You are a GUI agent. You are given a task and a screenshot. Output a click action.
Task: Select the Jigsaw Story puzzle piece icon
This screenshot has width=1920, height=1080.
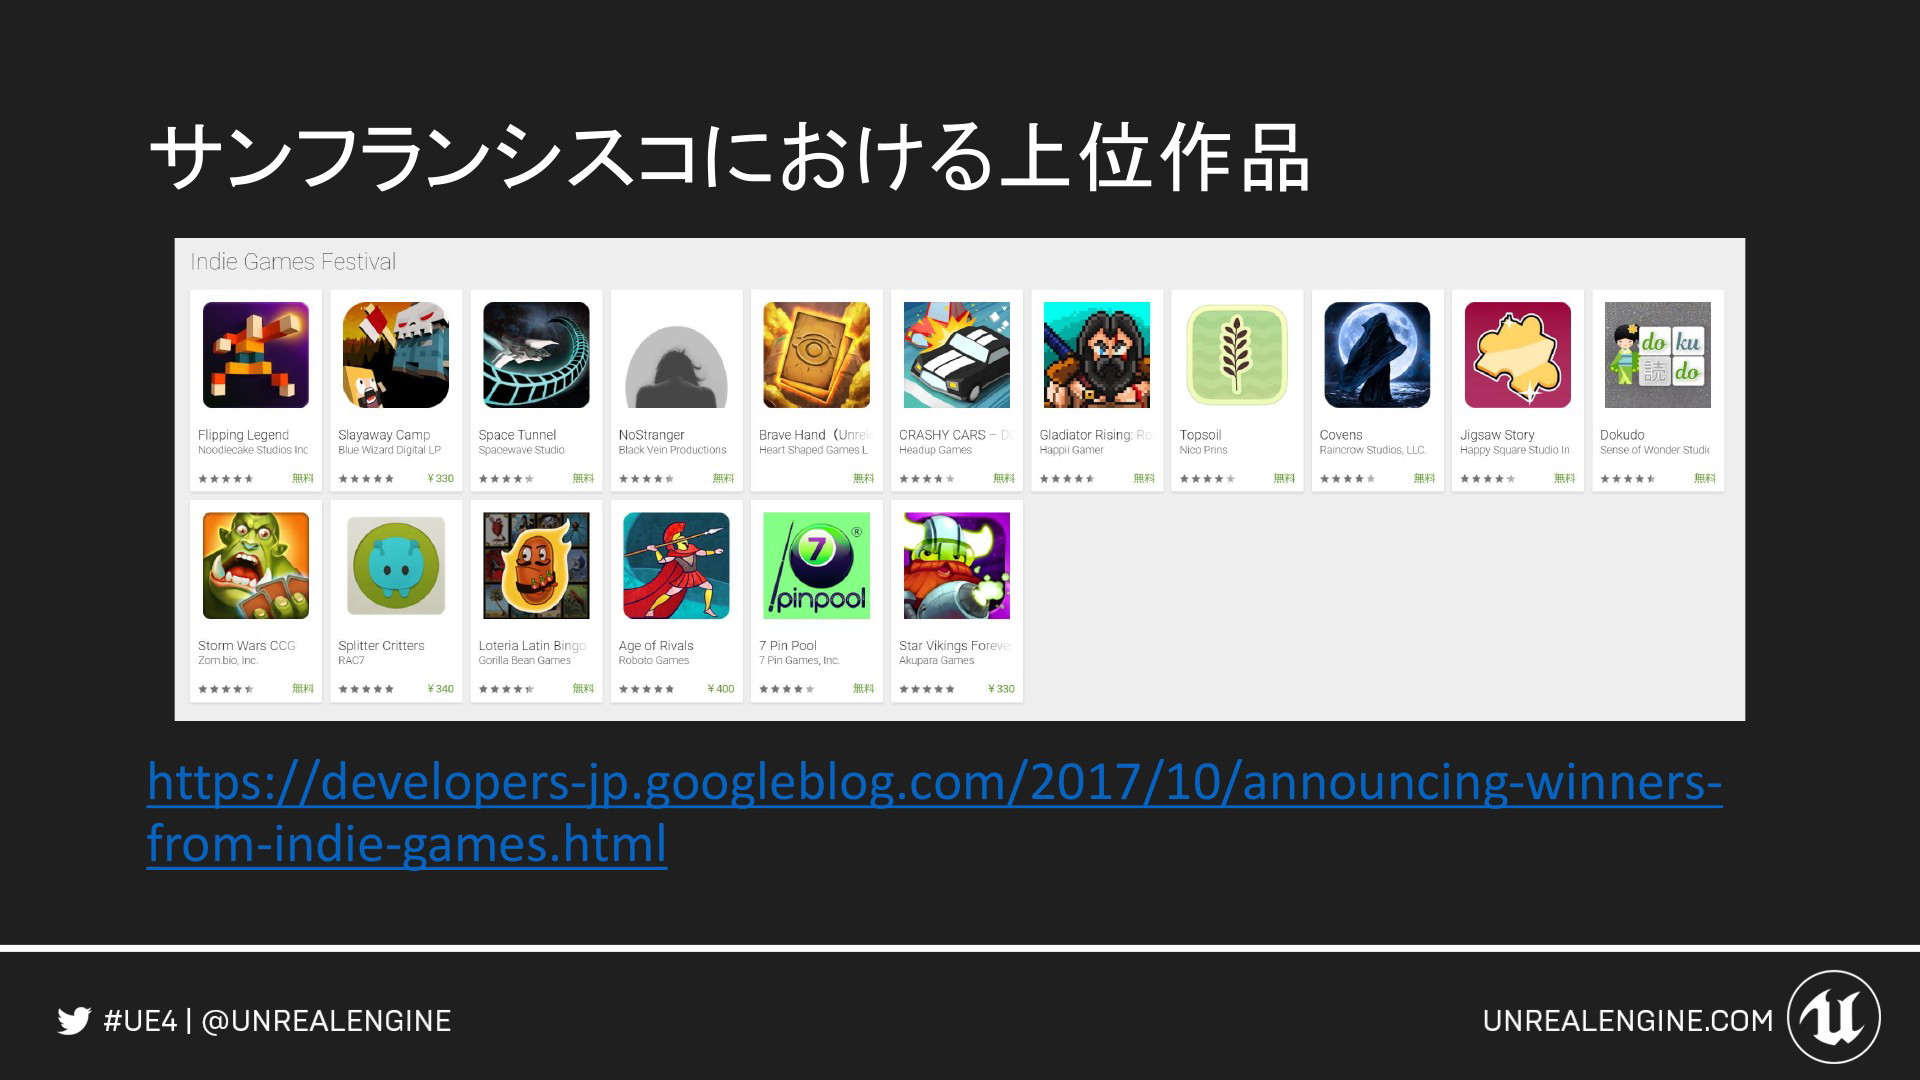[x=1518, y=355]
